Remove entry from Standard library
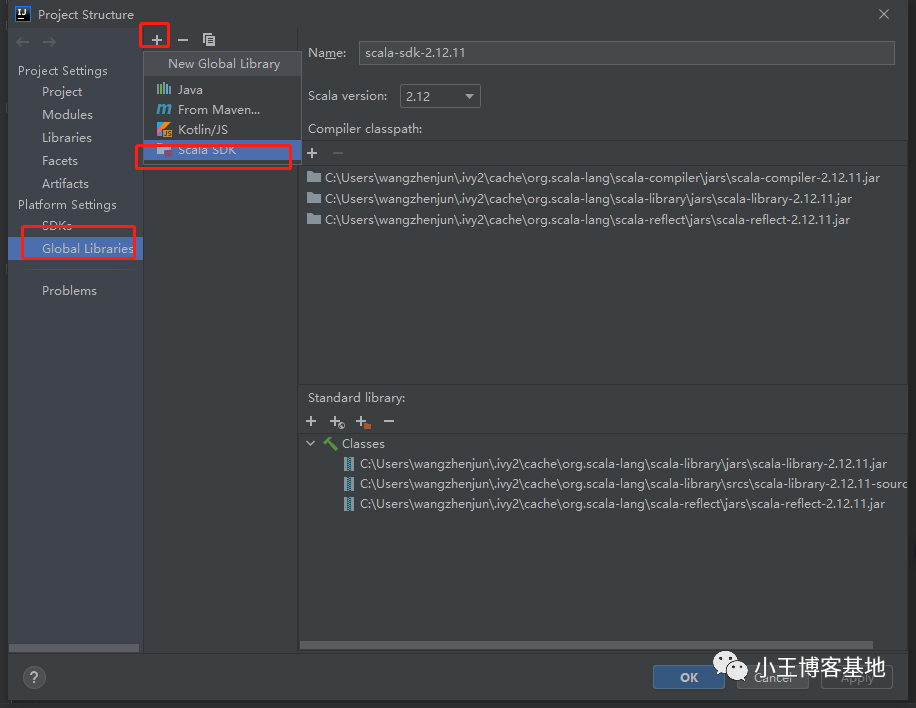Image resolution: width=916 pixels, height=708 pixels. pos(388,421)
